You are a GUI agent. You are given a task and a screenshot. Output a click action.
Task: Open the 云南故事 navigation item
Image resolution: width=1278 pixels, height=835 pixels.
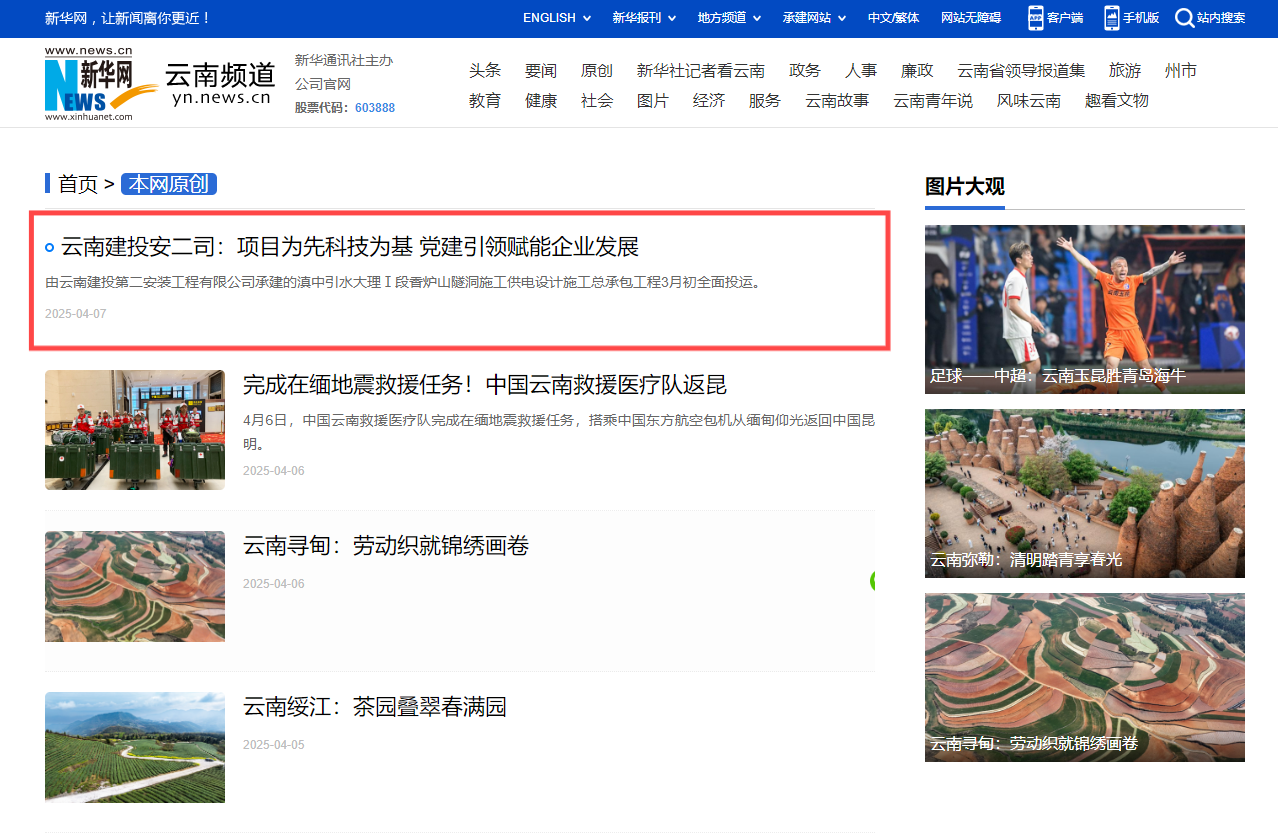(837, 101)
